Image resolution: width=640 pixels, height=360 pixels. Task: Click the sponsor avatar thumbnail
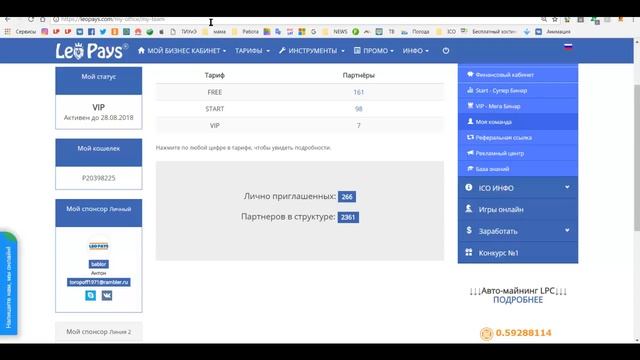click(x=99, y=246)
